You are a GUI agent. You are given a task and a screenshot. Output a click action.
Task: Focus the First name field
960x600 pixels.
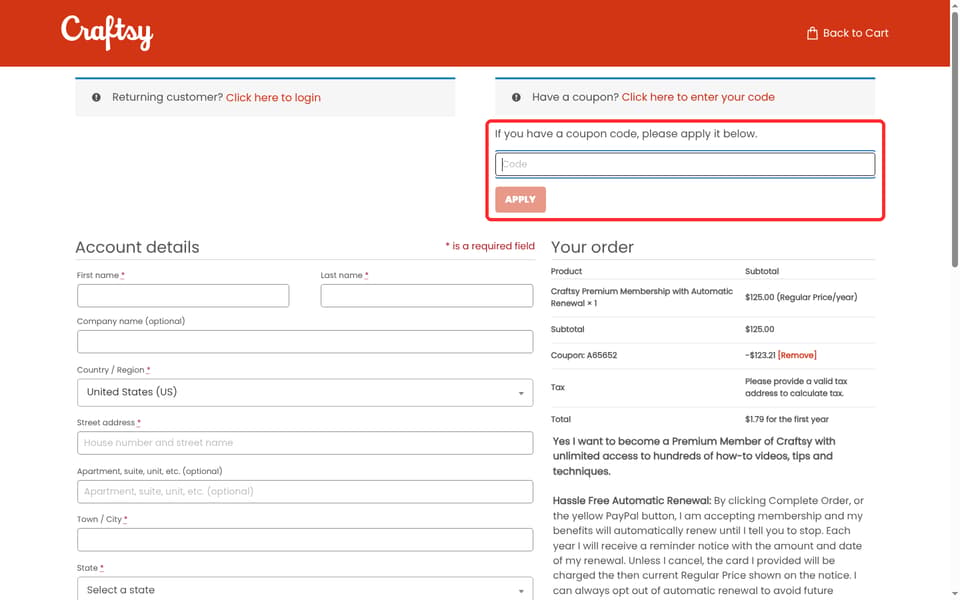[183, 296]
